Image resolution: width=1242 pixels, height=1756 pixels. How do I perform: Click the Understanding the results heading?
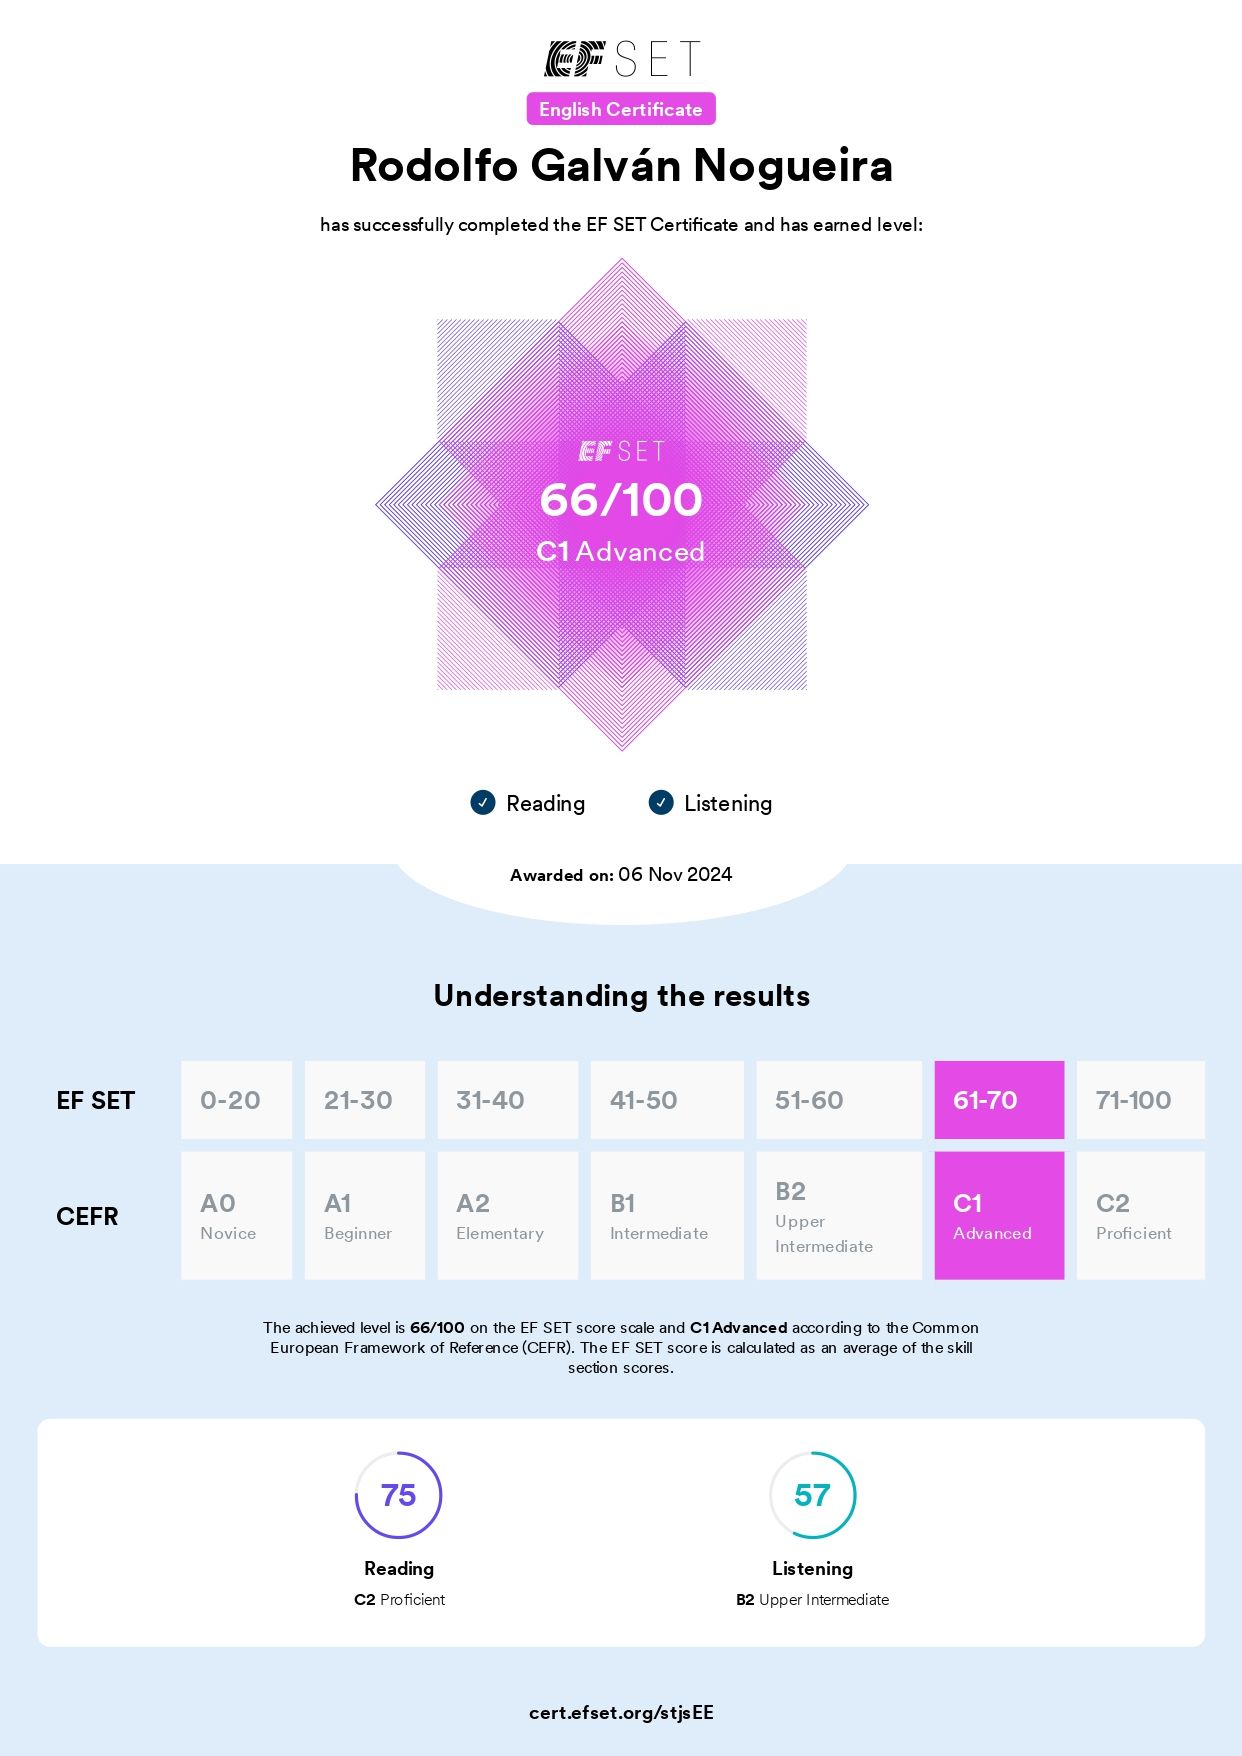(621, 996)
